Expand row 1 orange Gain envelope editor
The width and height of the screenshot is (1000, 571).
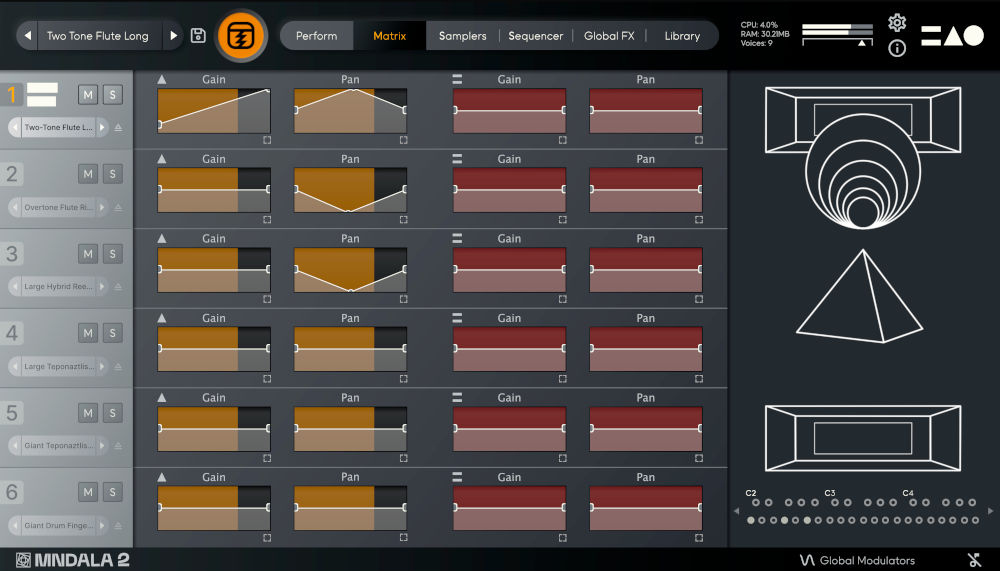pyautogui.click(x=267, y=140)
